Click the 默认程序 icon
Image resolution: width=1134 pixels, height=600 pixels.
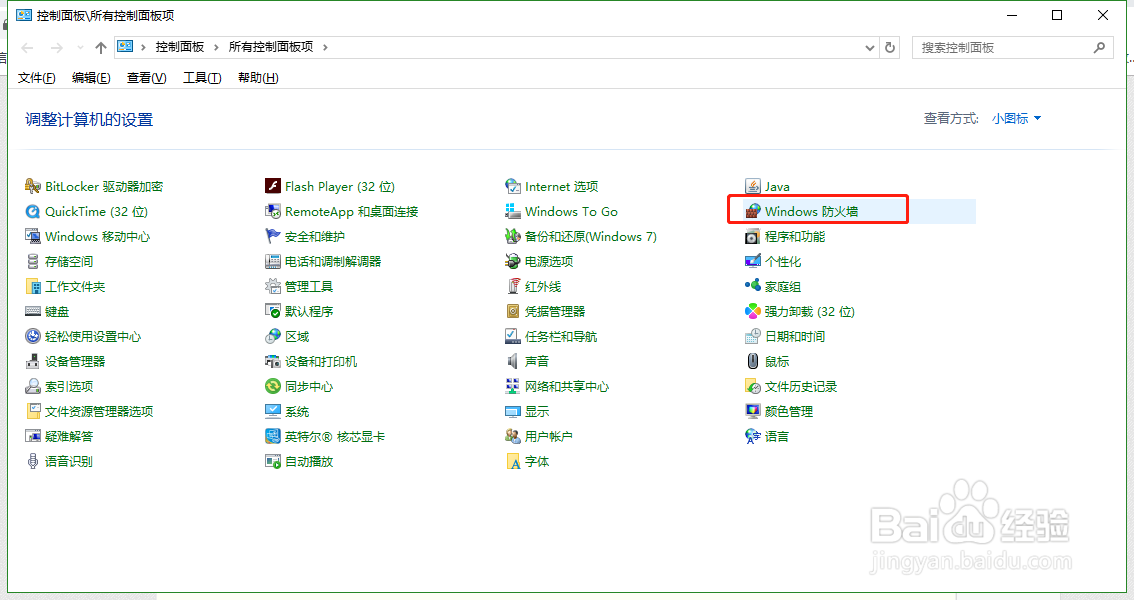click(x=273, y=312)
